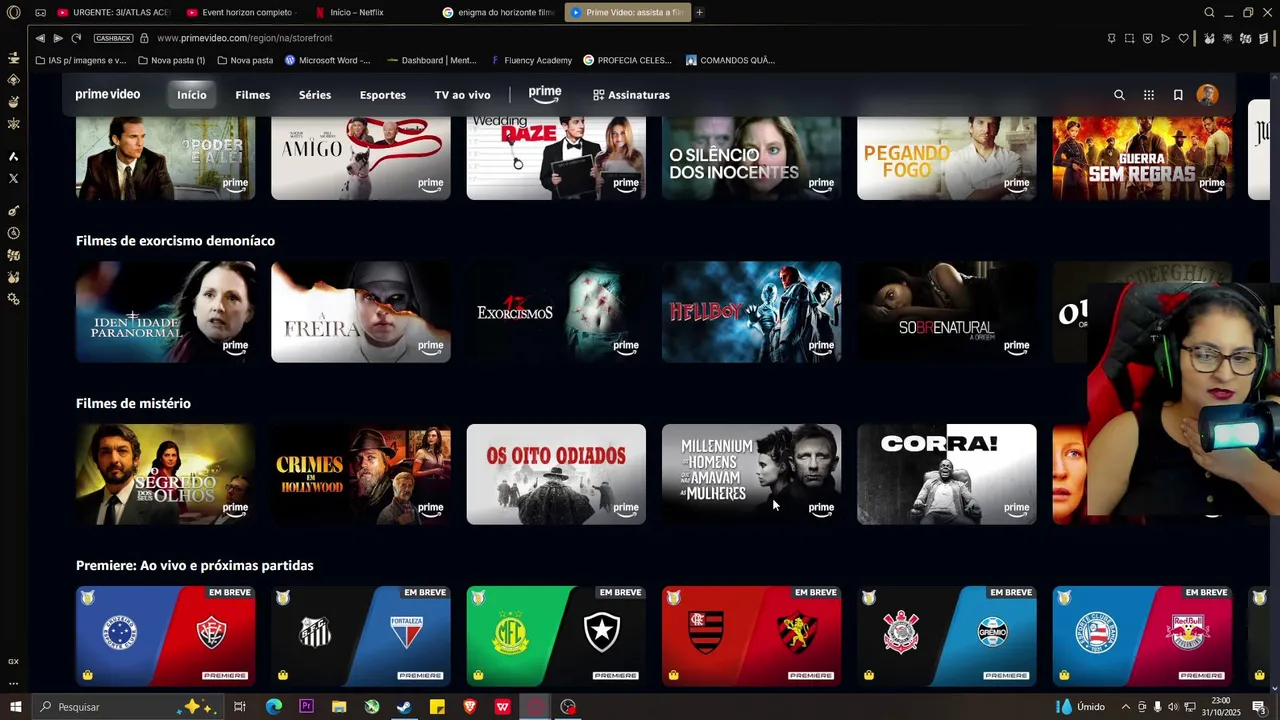
Task: Open the Crimes em Hollywood thumbnail
Action: coord(361,474)
